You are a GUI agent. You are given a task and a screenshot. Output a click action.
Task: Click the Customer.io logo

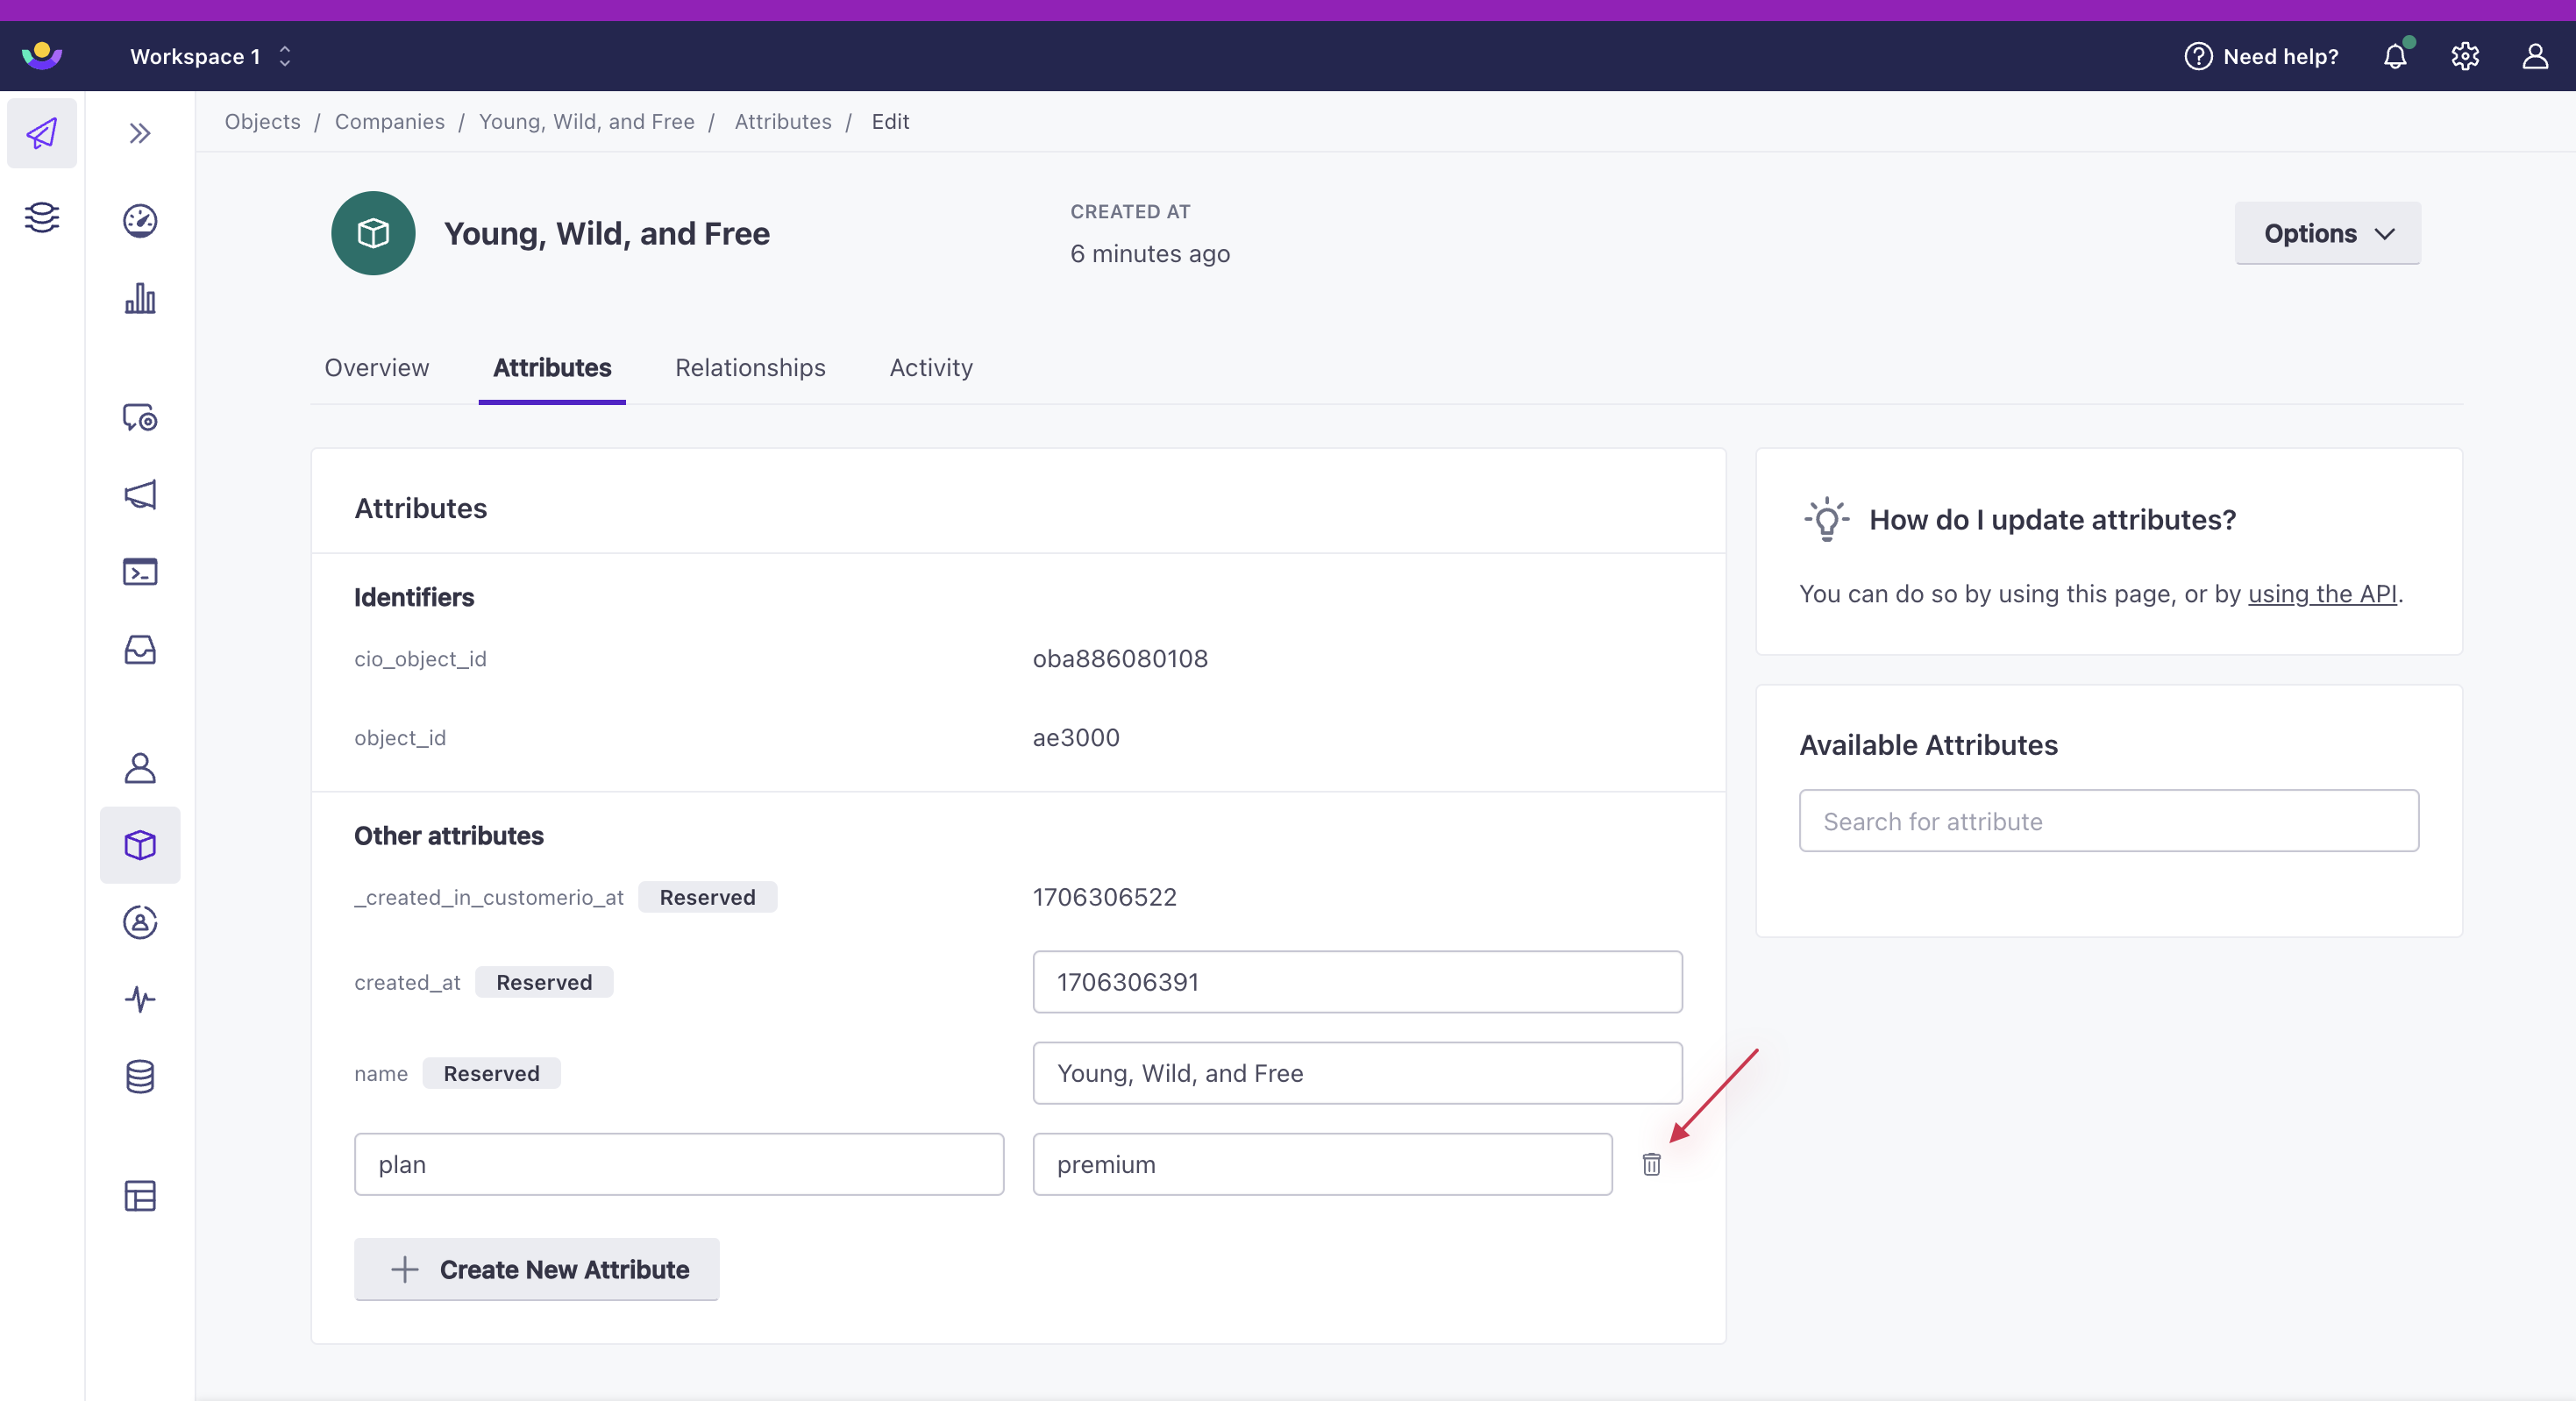coord(42,55)
